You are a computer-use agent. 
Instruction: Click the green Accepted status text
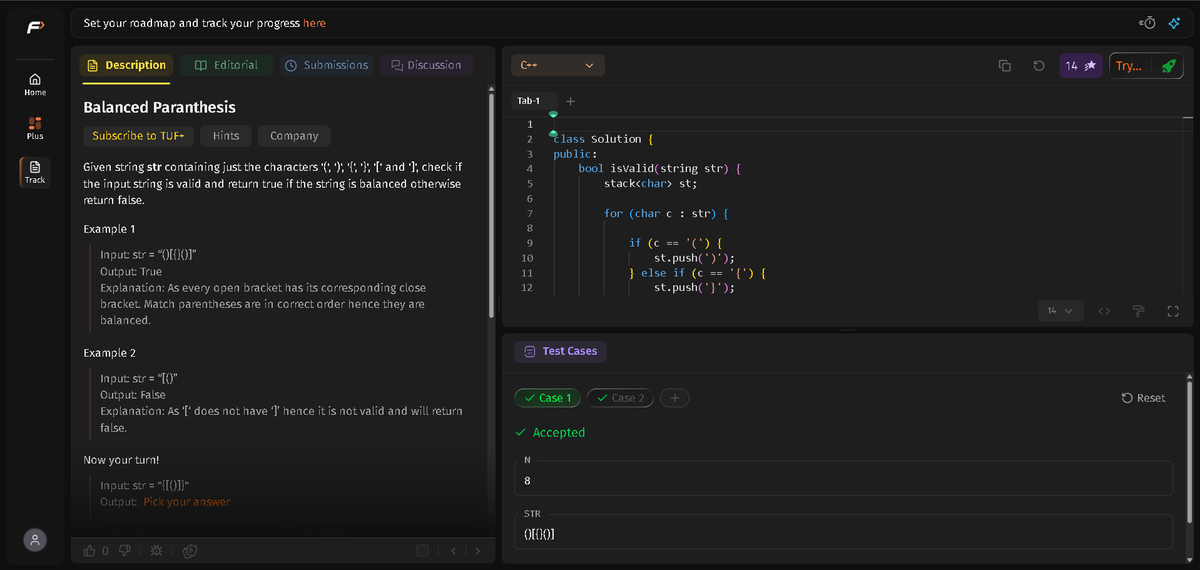point(559,433)
